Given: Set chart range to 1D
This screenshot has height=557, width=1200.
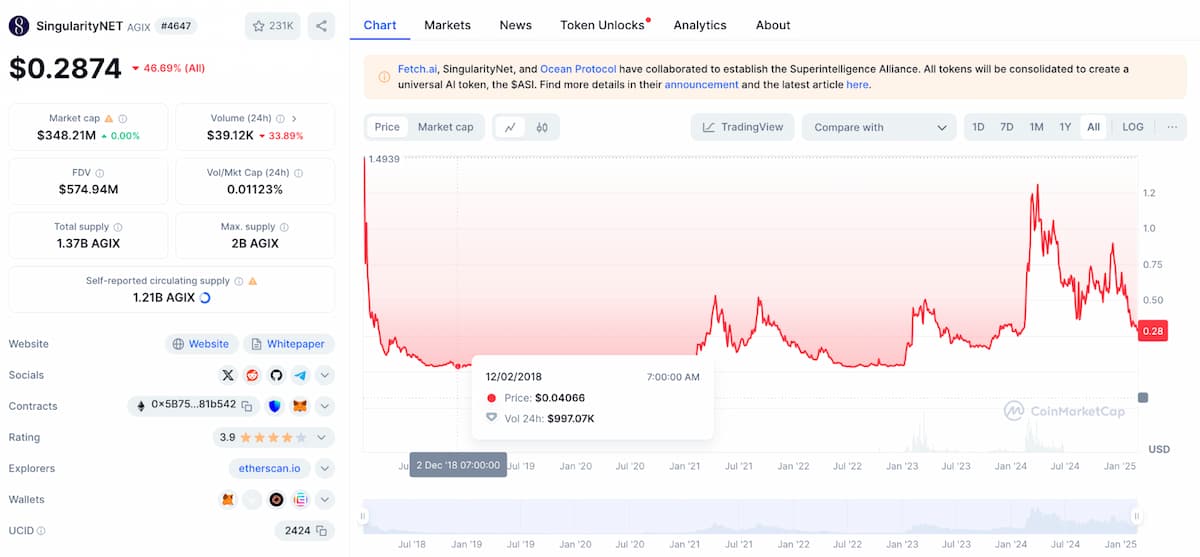Looking at the screenshot, I should tap(978, 127).
